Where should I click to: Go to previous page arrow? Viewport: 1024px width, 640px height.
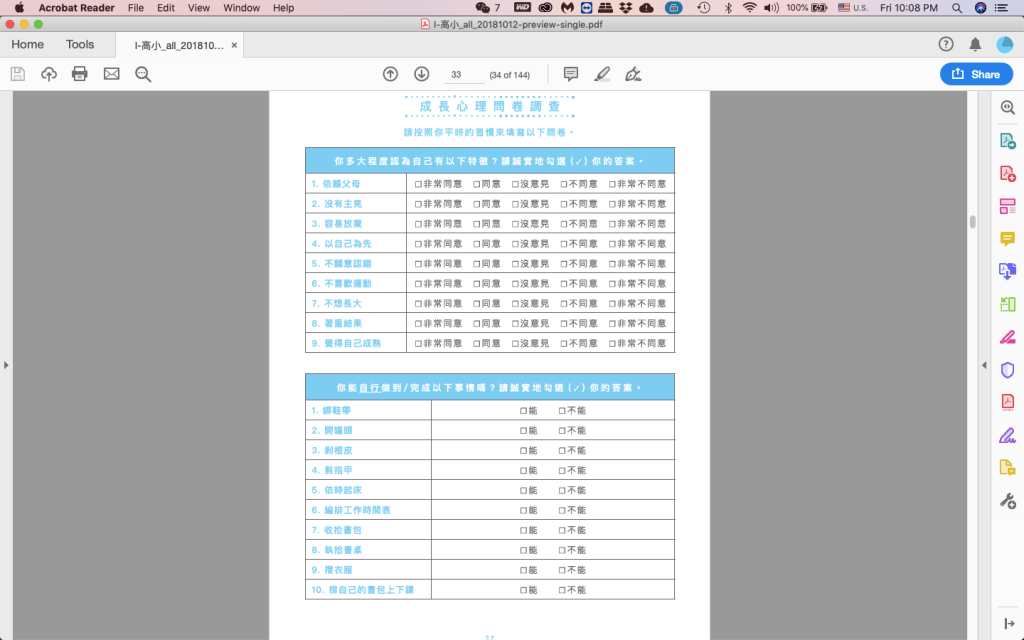point(391,74)
